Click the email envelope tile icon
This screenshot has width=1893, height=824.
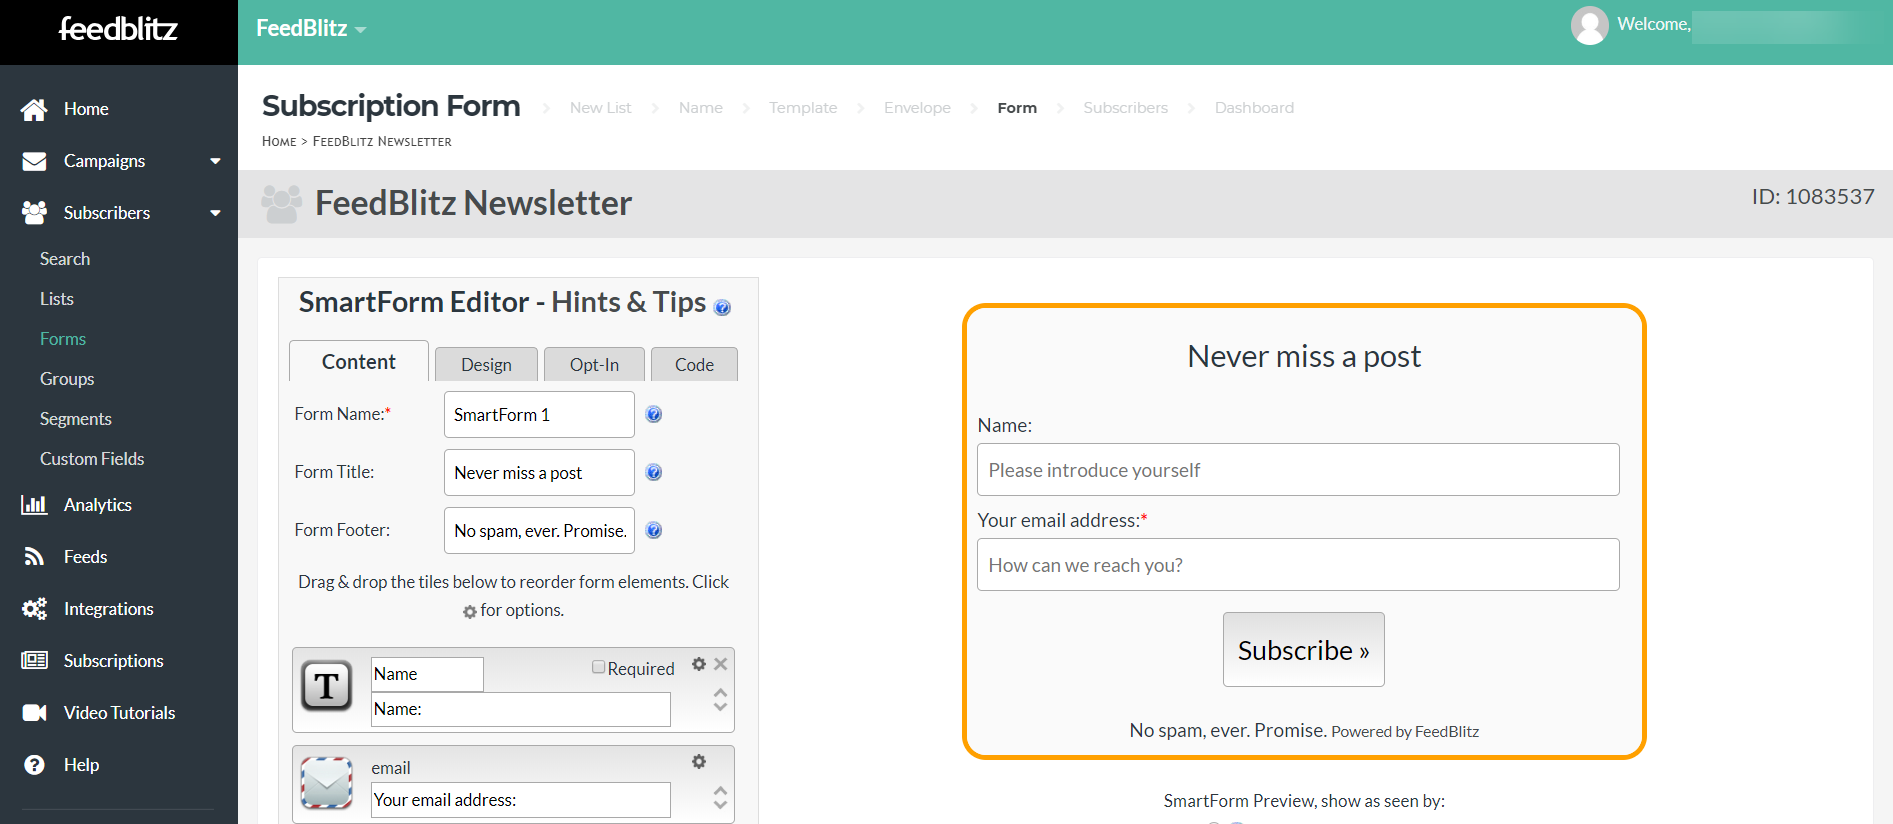click(327, 783)
